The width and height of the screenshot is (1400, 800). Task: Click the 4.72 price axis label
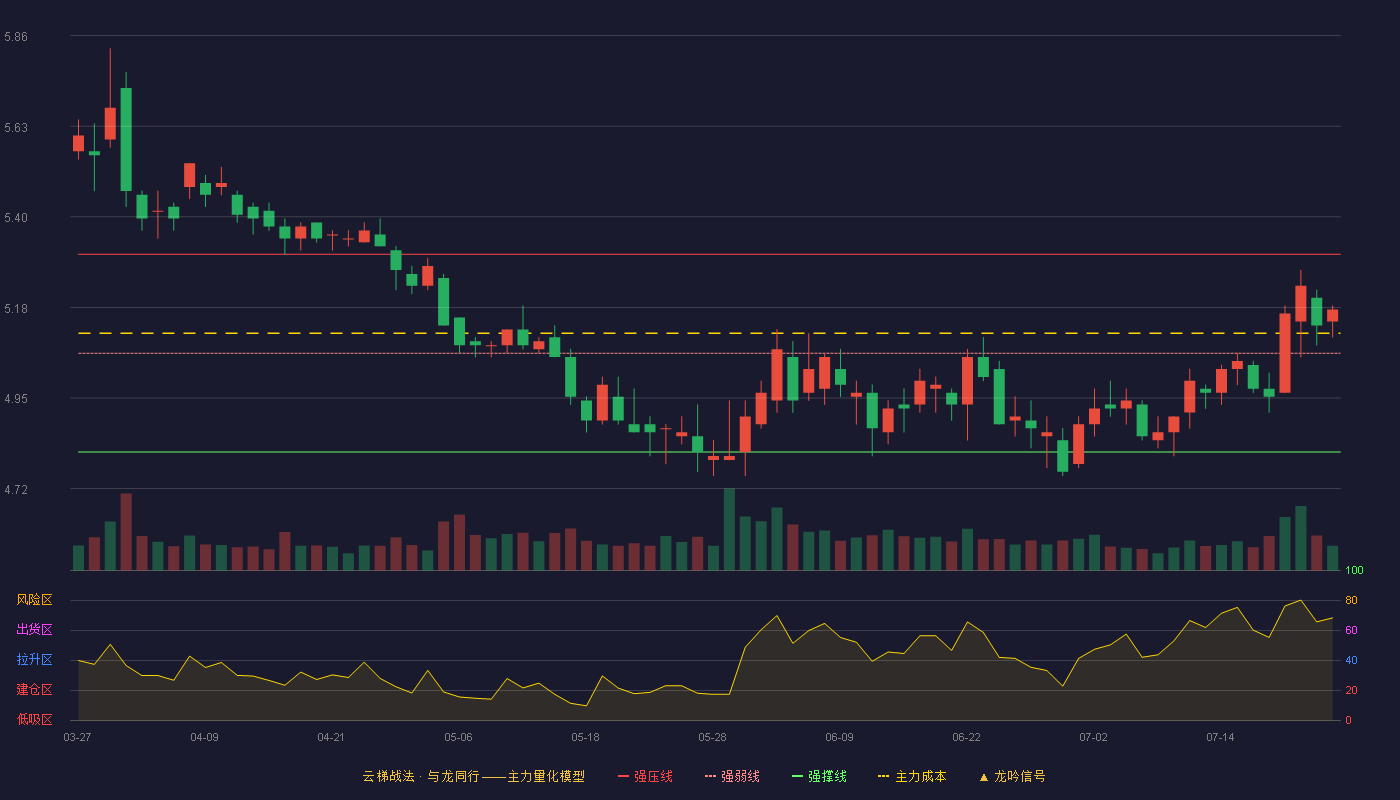[16, 490]
